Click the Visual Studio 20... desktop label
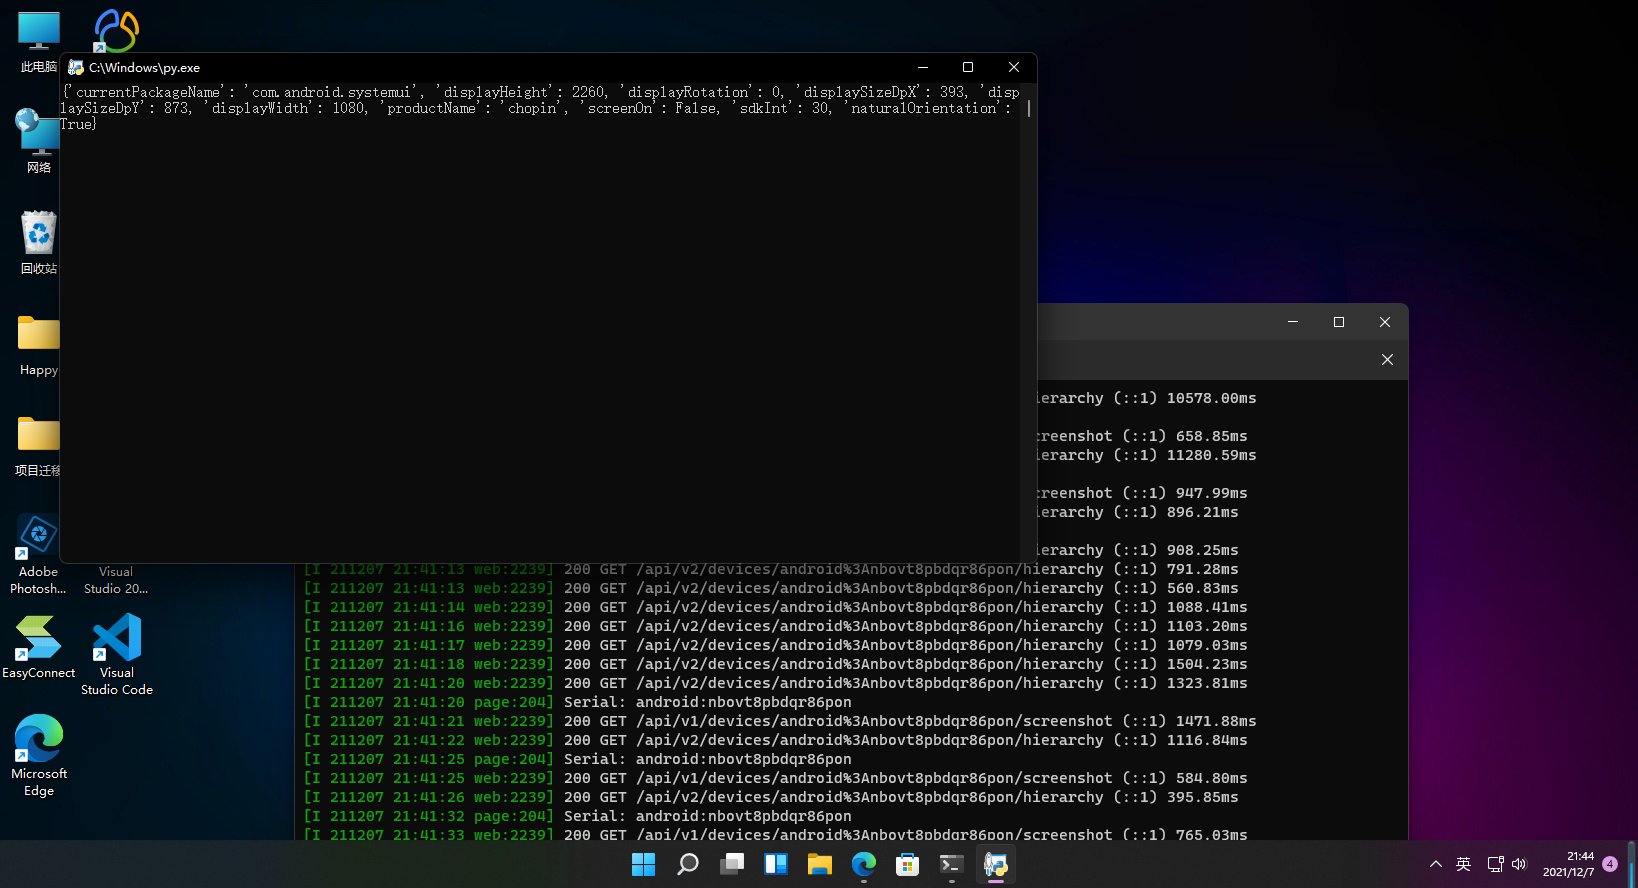The image size is (1638, 888). (116, 580)
